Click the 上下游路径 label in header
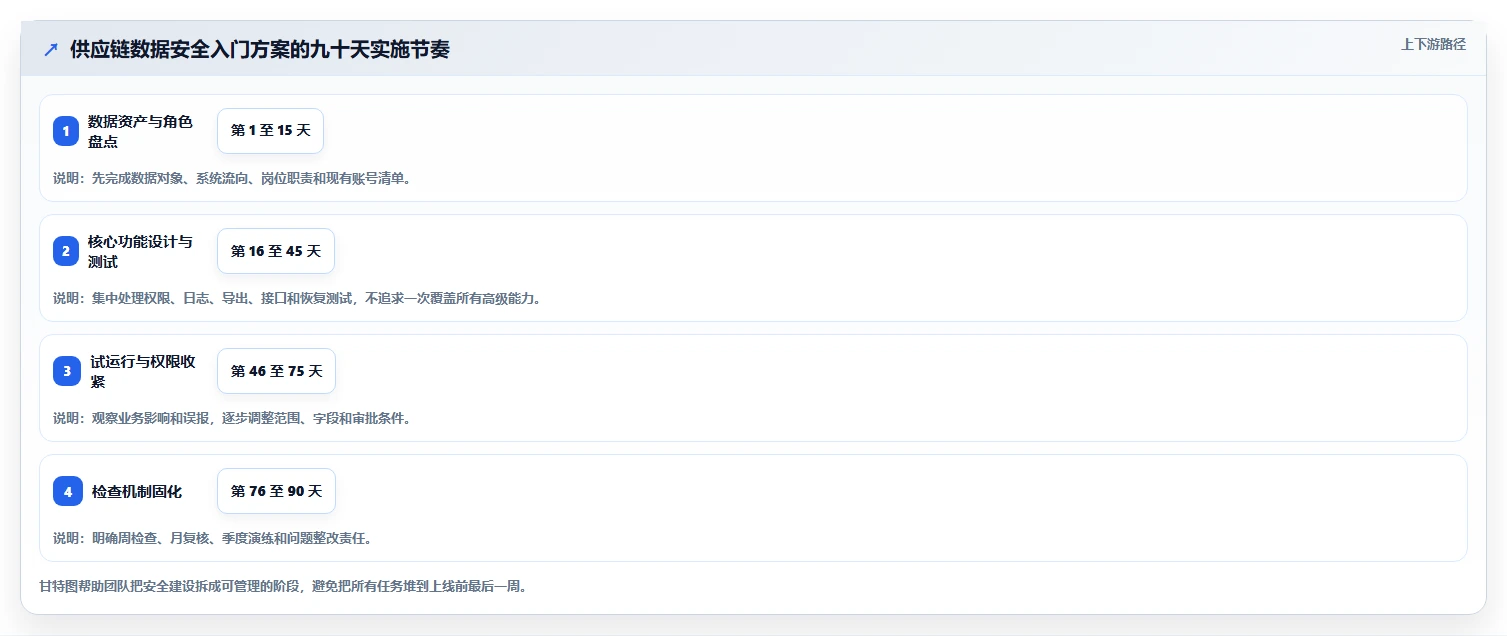The height and width of the screenshot is (636, 1507). point(1433,44)
